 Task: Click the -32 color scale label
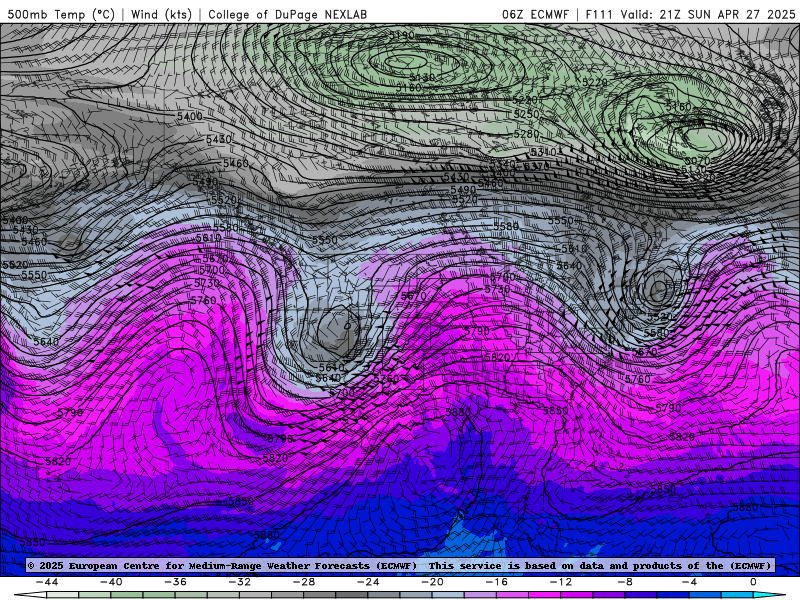[240, 582]
